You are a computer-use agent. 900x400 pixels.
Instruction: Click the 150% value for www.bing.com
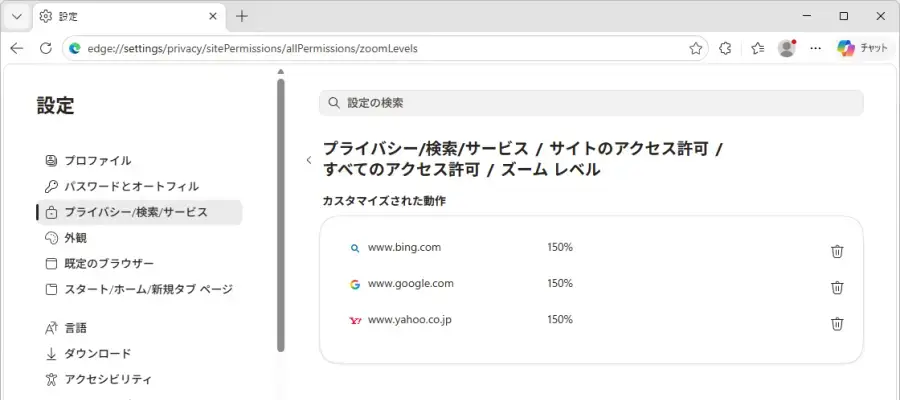pyautogui.click(x=560, y=248)
